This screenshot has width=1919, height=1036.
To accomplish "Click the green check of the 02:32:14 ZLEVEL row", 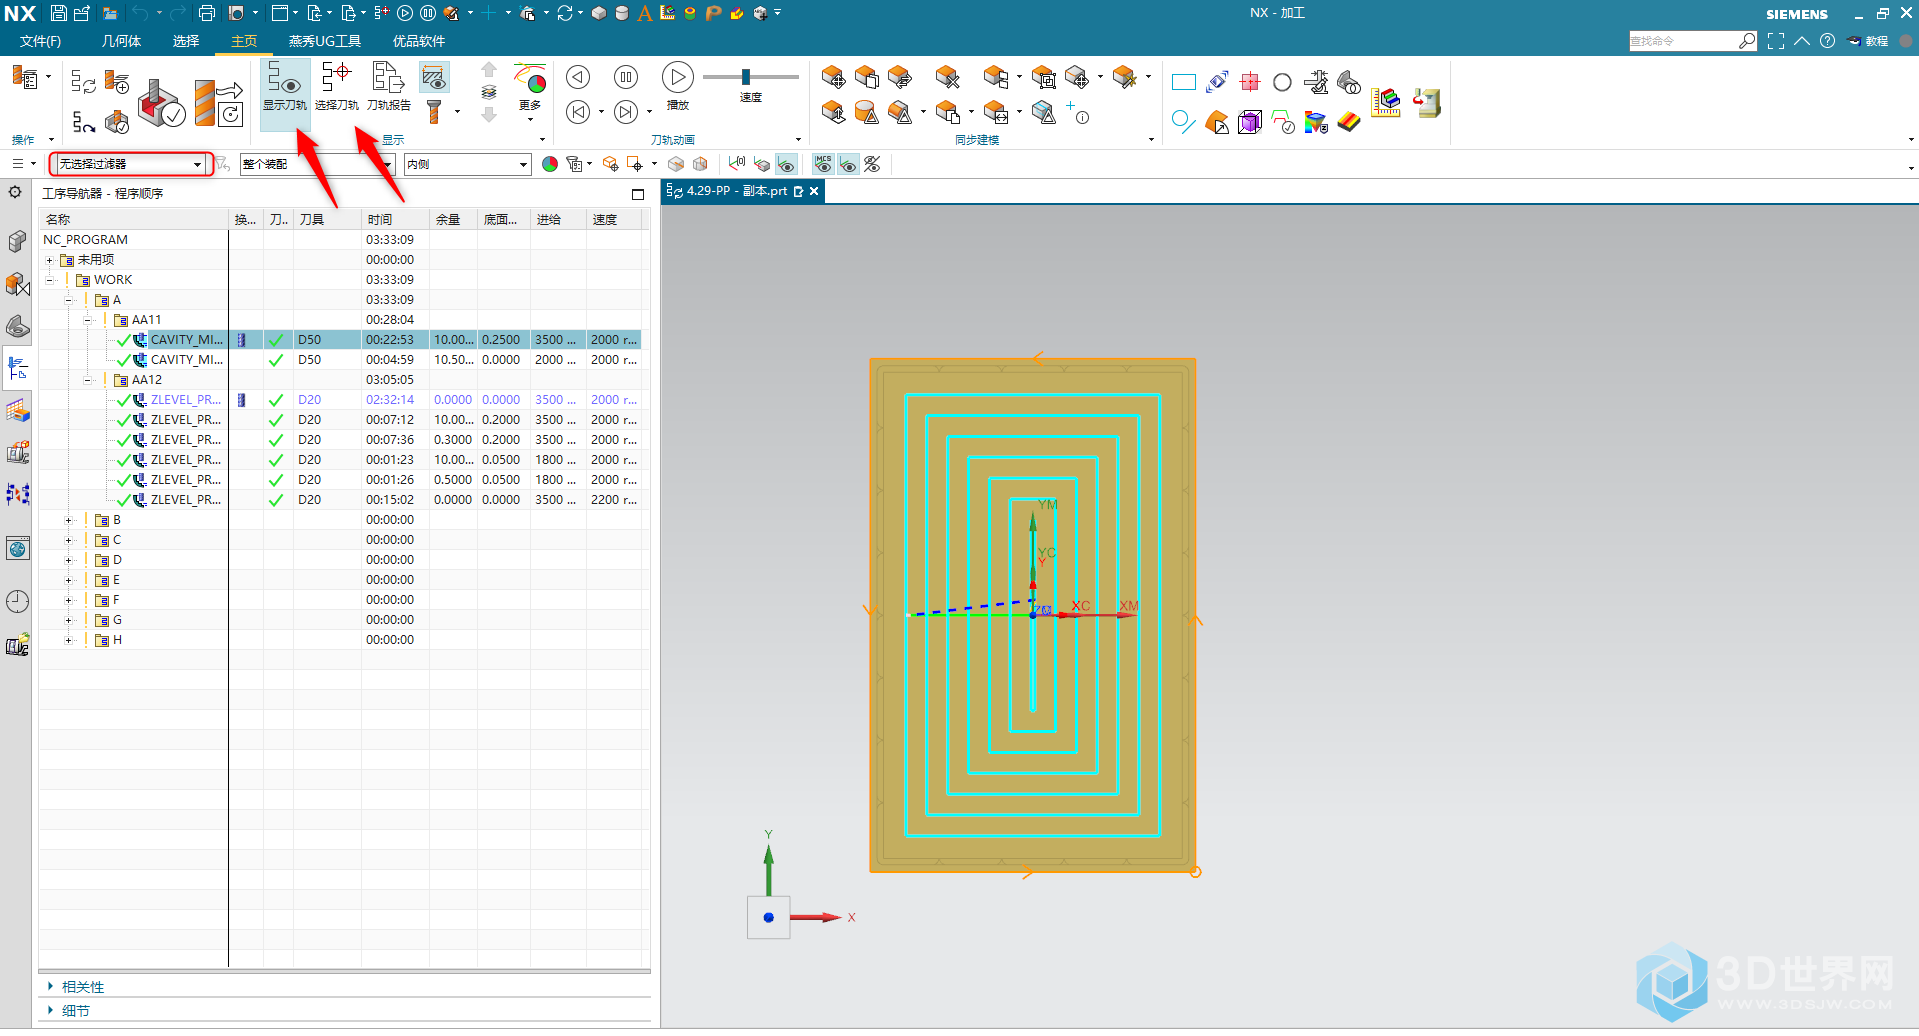I will coord(276,400).
